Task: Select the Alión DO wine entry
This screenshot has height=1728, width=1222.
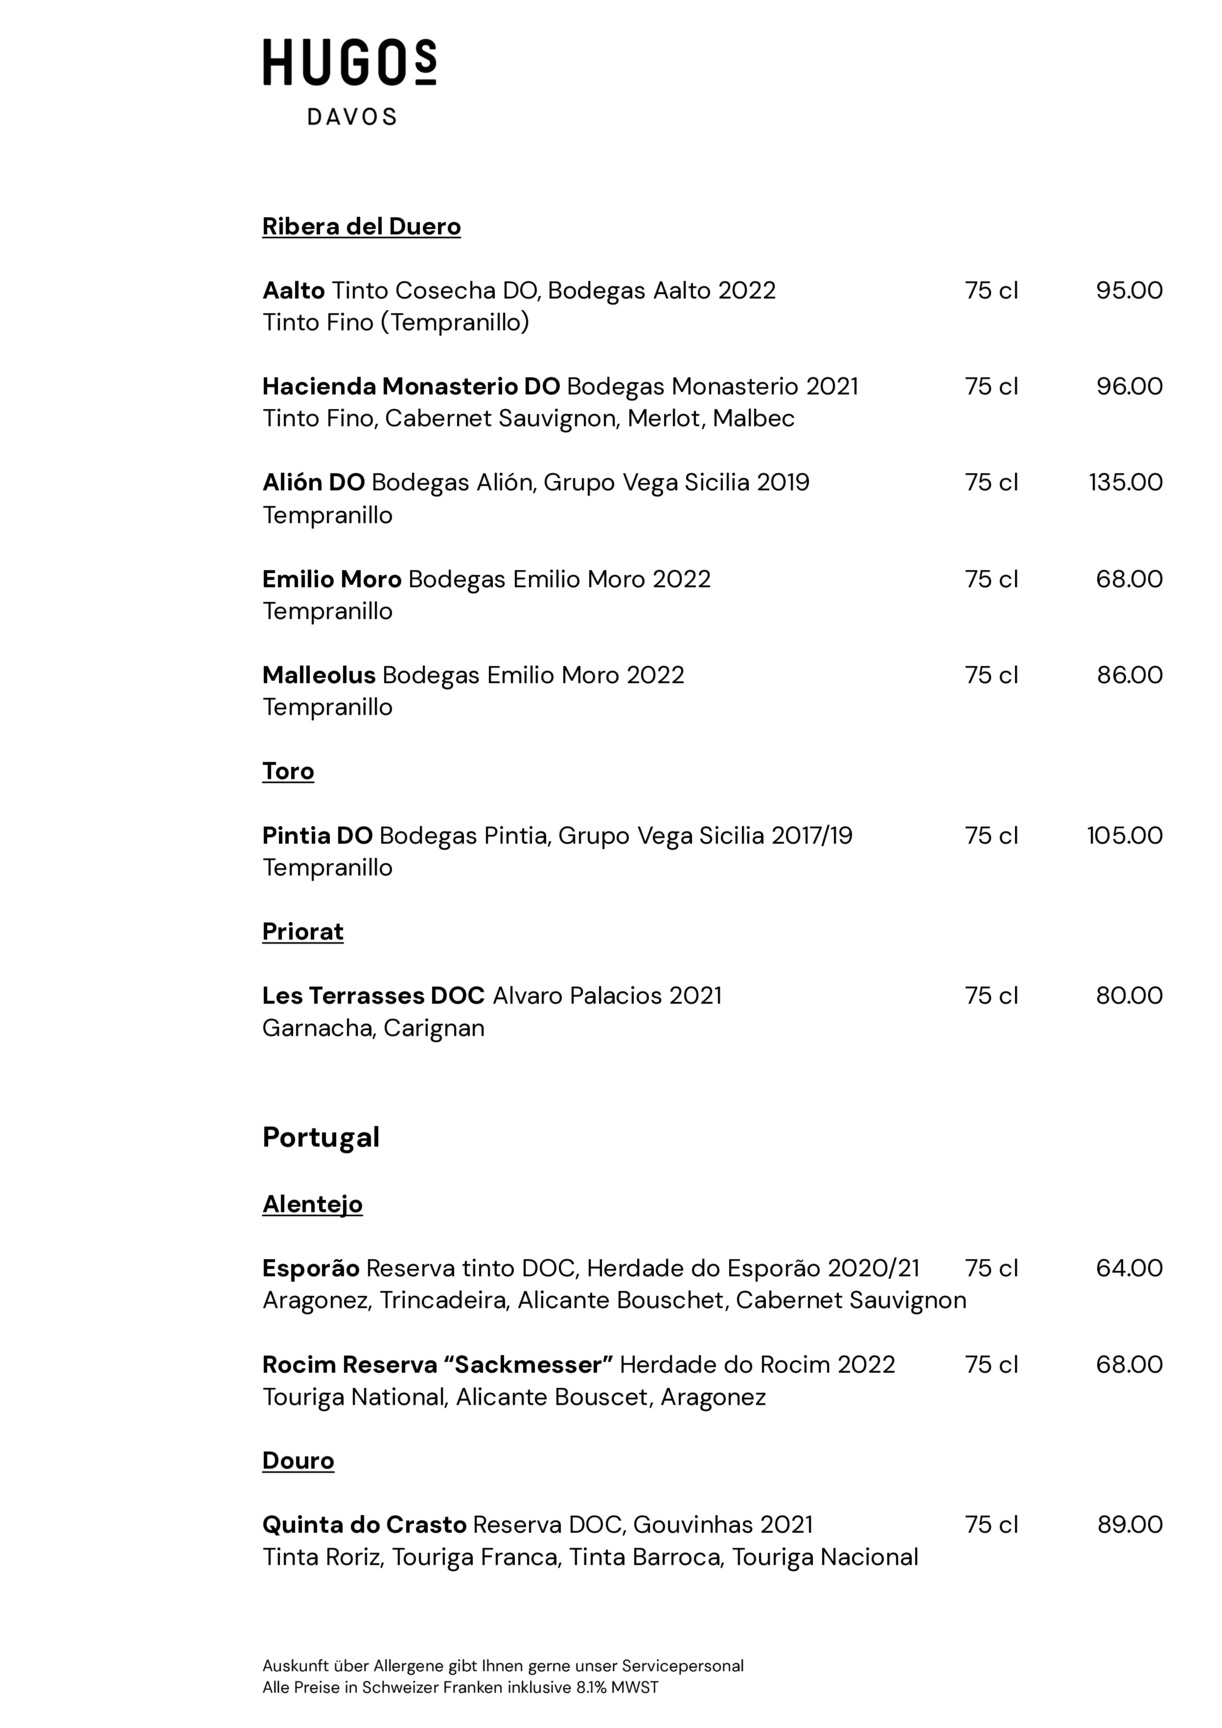Action: tap(535, 483)
